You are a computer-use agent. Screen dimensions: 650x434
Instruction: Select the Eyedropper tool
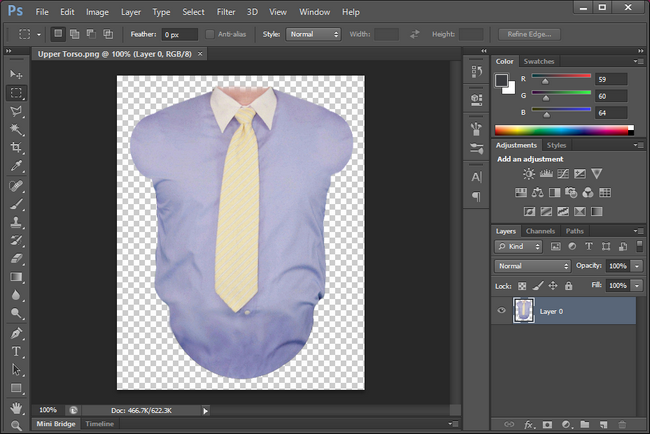16,166
